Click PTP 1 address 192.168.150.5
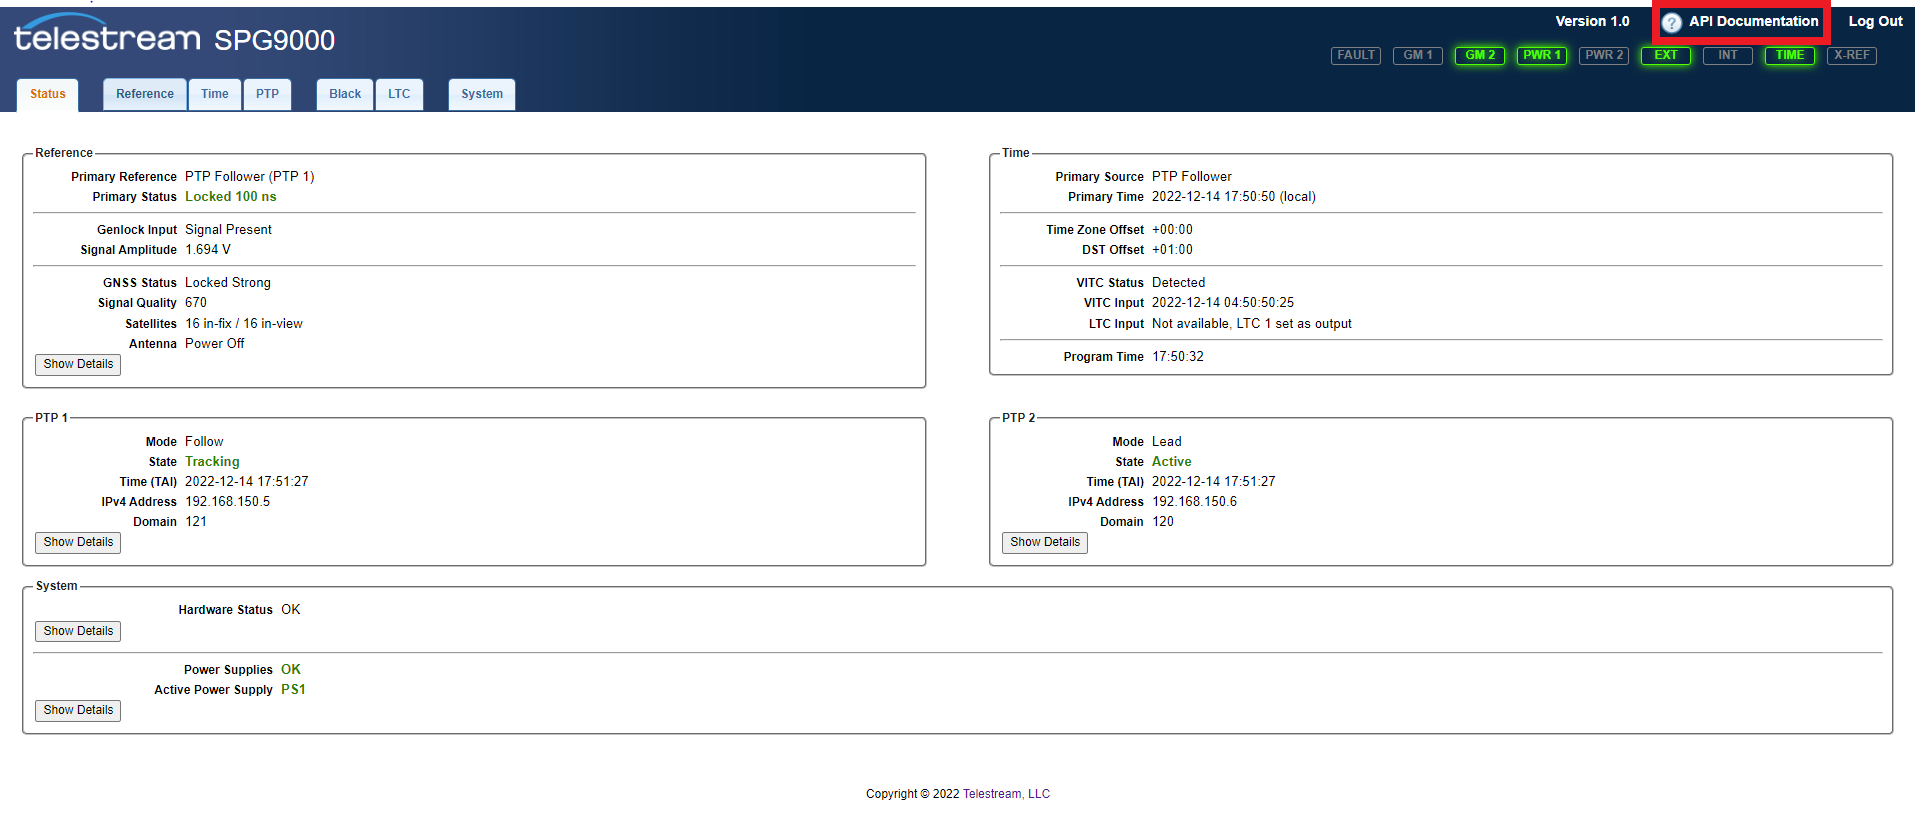 (x=227, y=502)
